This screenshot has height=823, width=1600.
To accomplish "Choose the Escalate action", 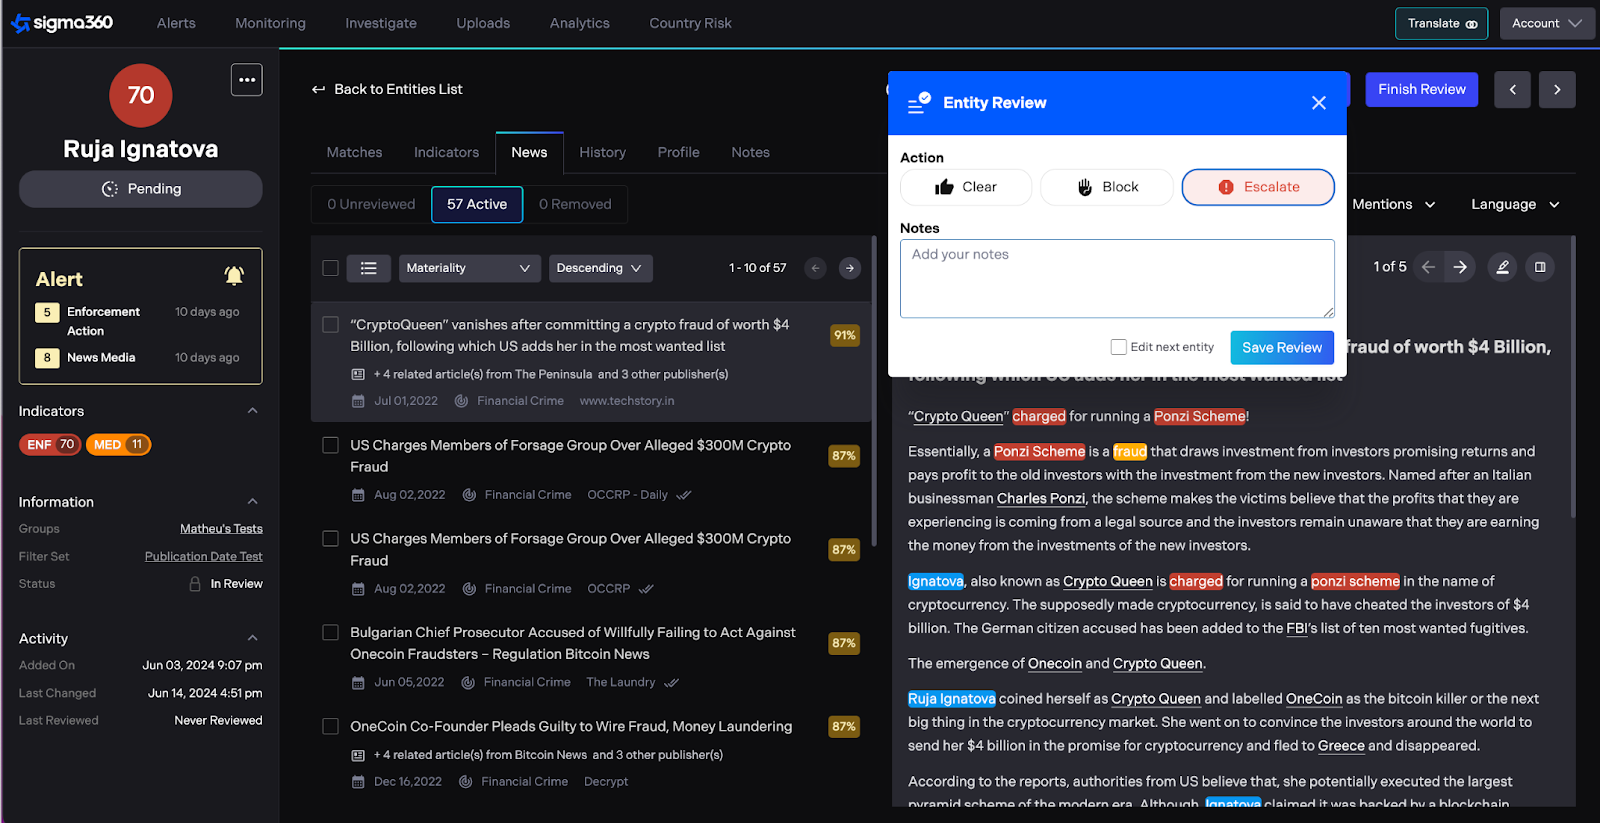I will pos(1257,187).
